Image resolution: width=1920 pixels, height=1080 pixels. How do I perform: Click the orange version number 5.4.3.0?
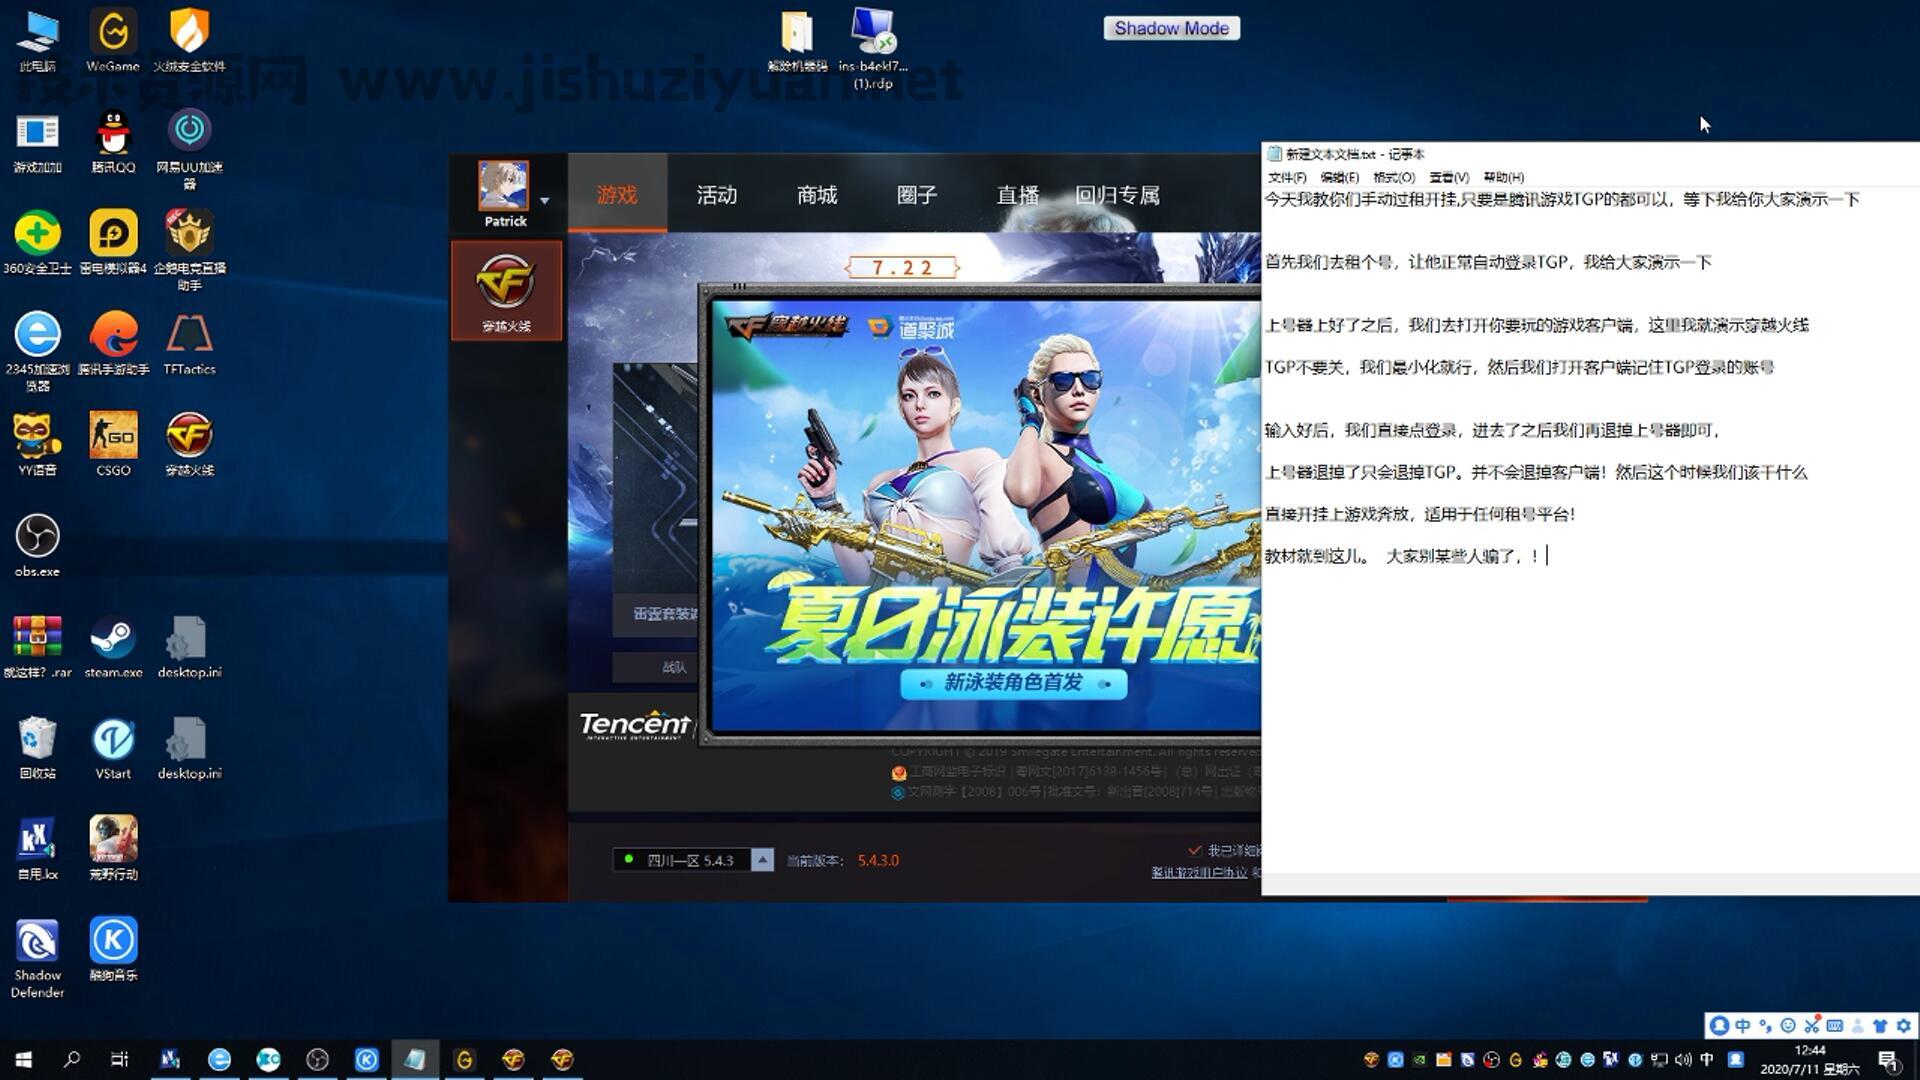[x=878, y=860]
